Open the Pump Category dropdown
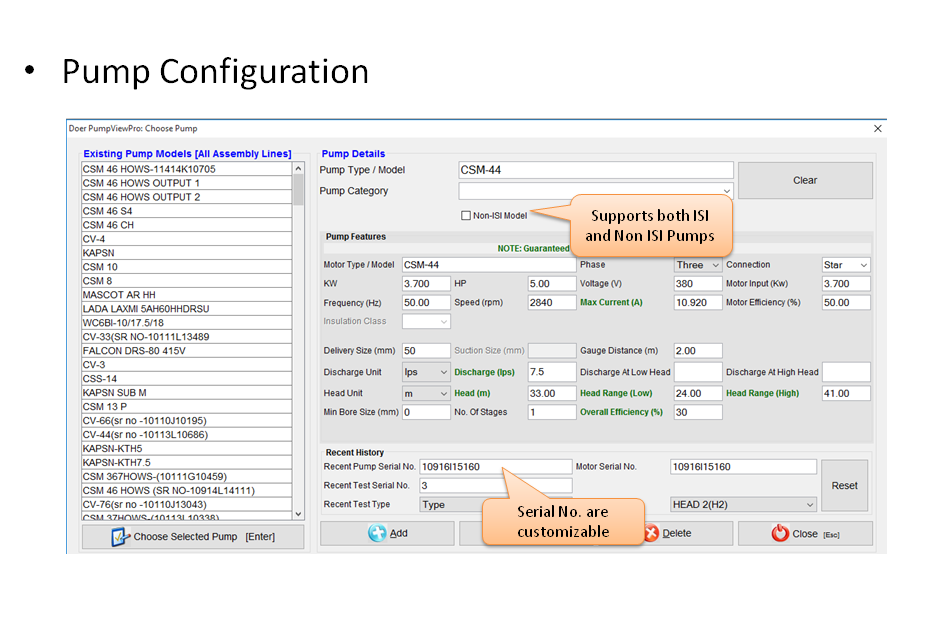 [x=596, y=191]
